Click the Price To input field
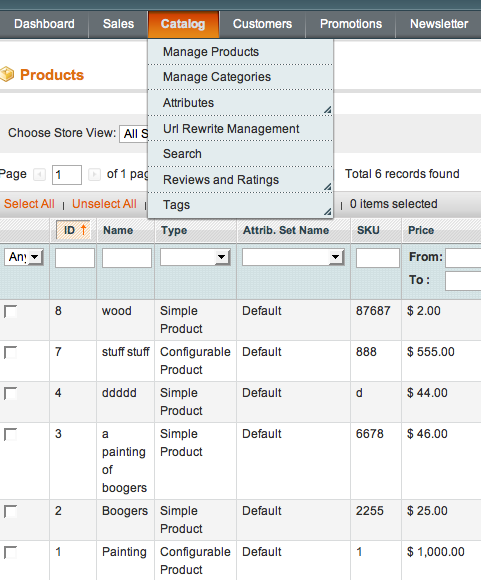This screenshot has height=580, width=481. click(463, 281)
